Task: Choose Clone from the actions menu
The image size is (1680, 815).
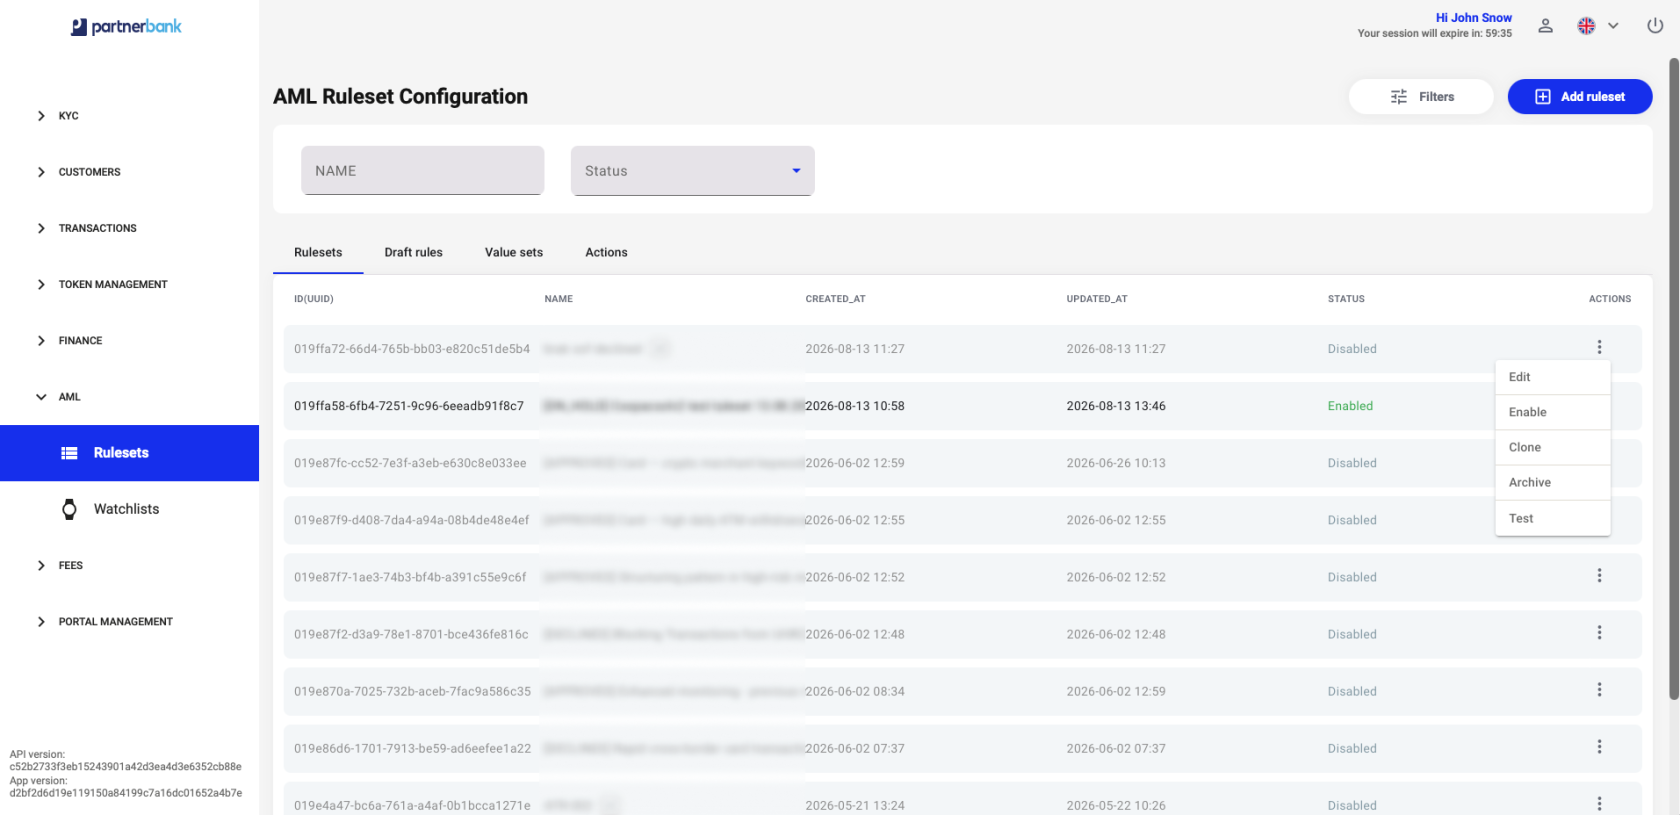Action: coord(1552,447)
